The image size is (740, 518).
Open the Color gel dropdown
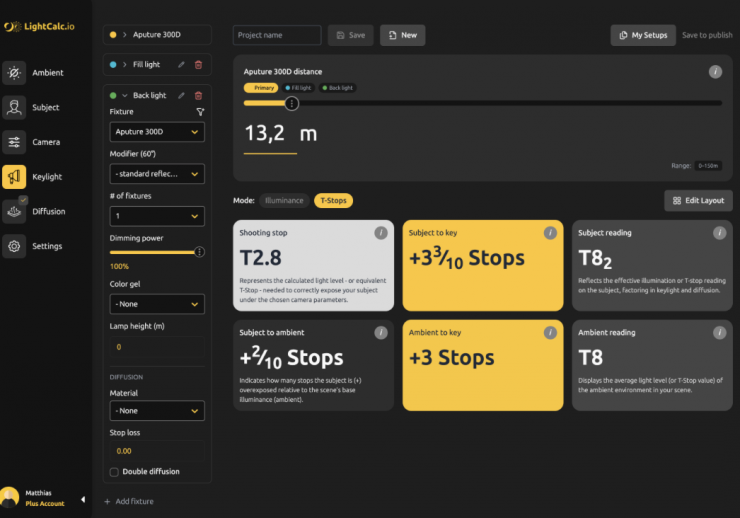(x=157, y=303)
